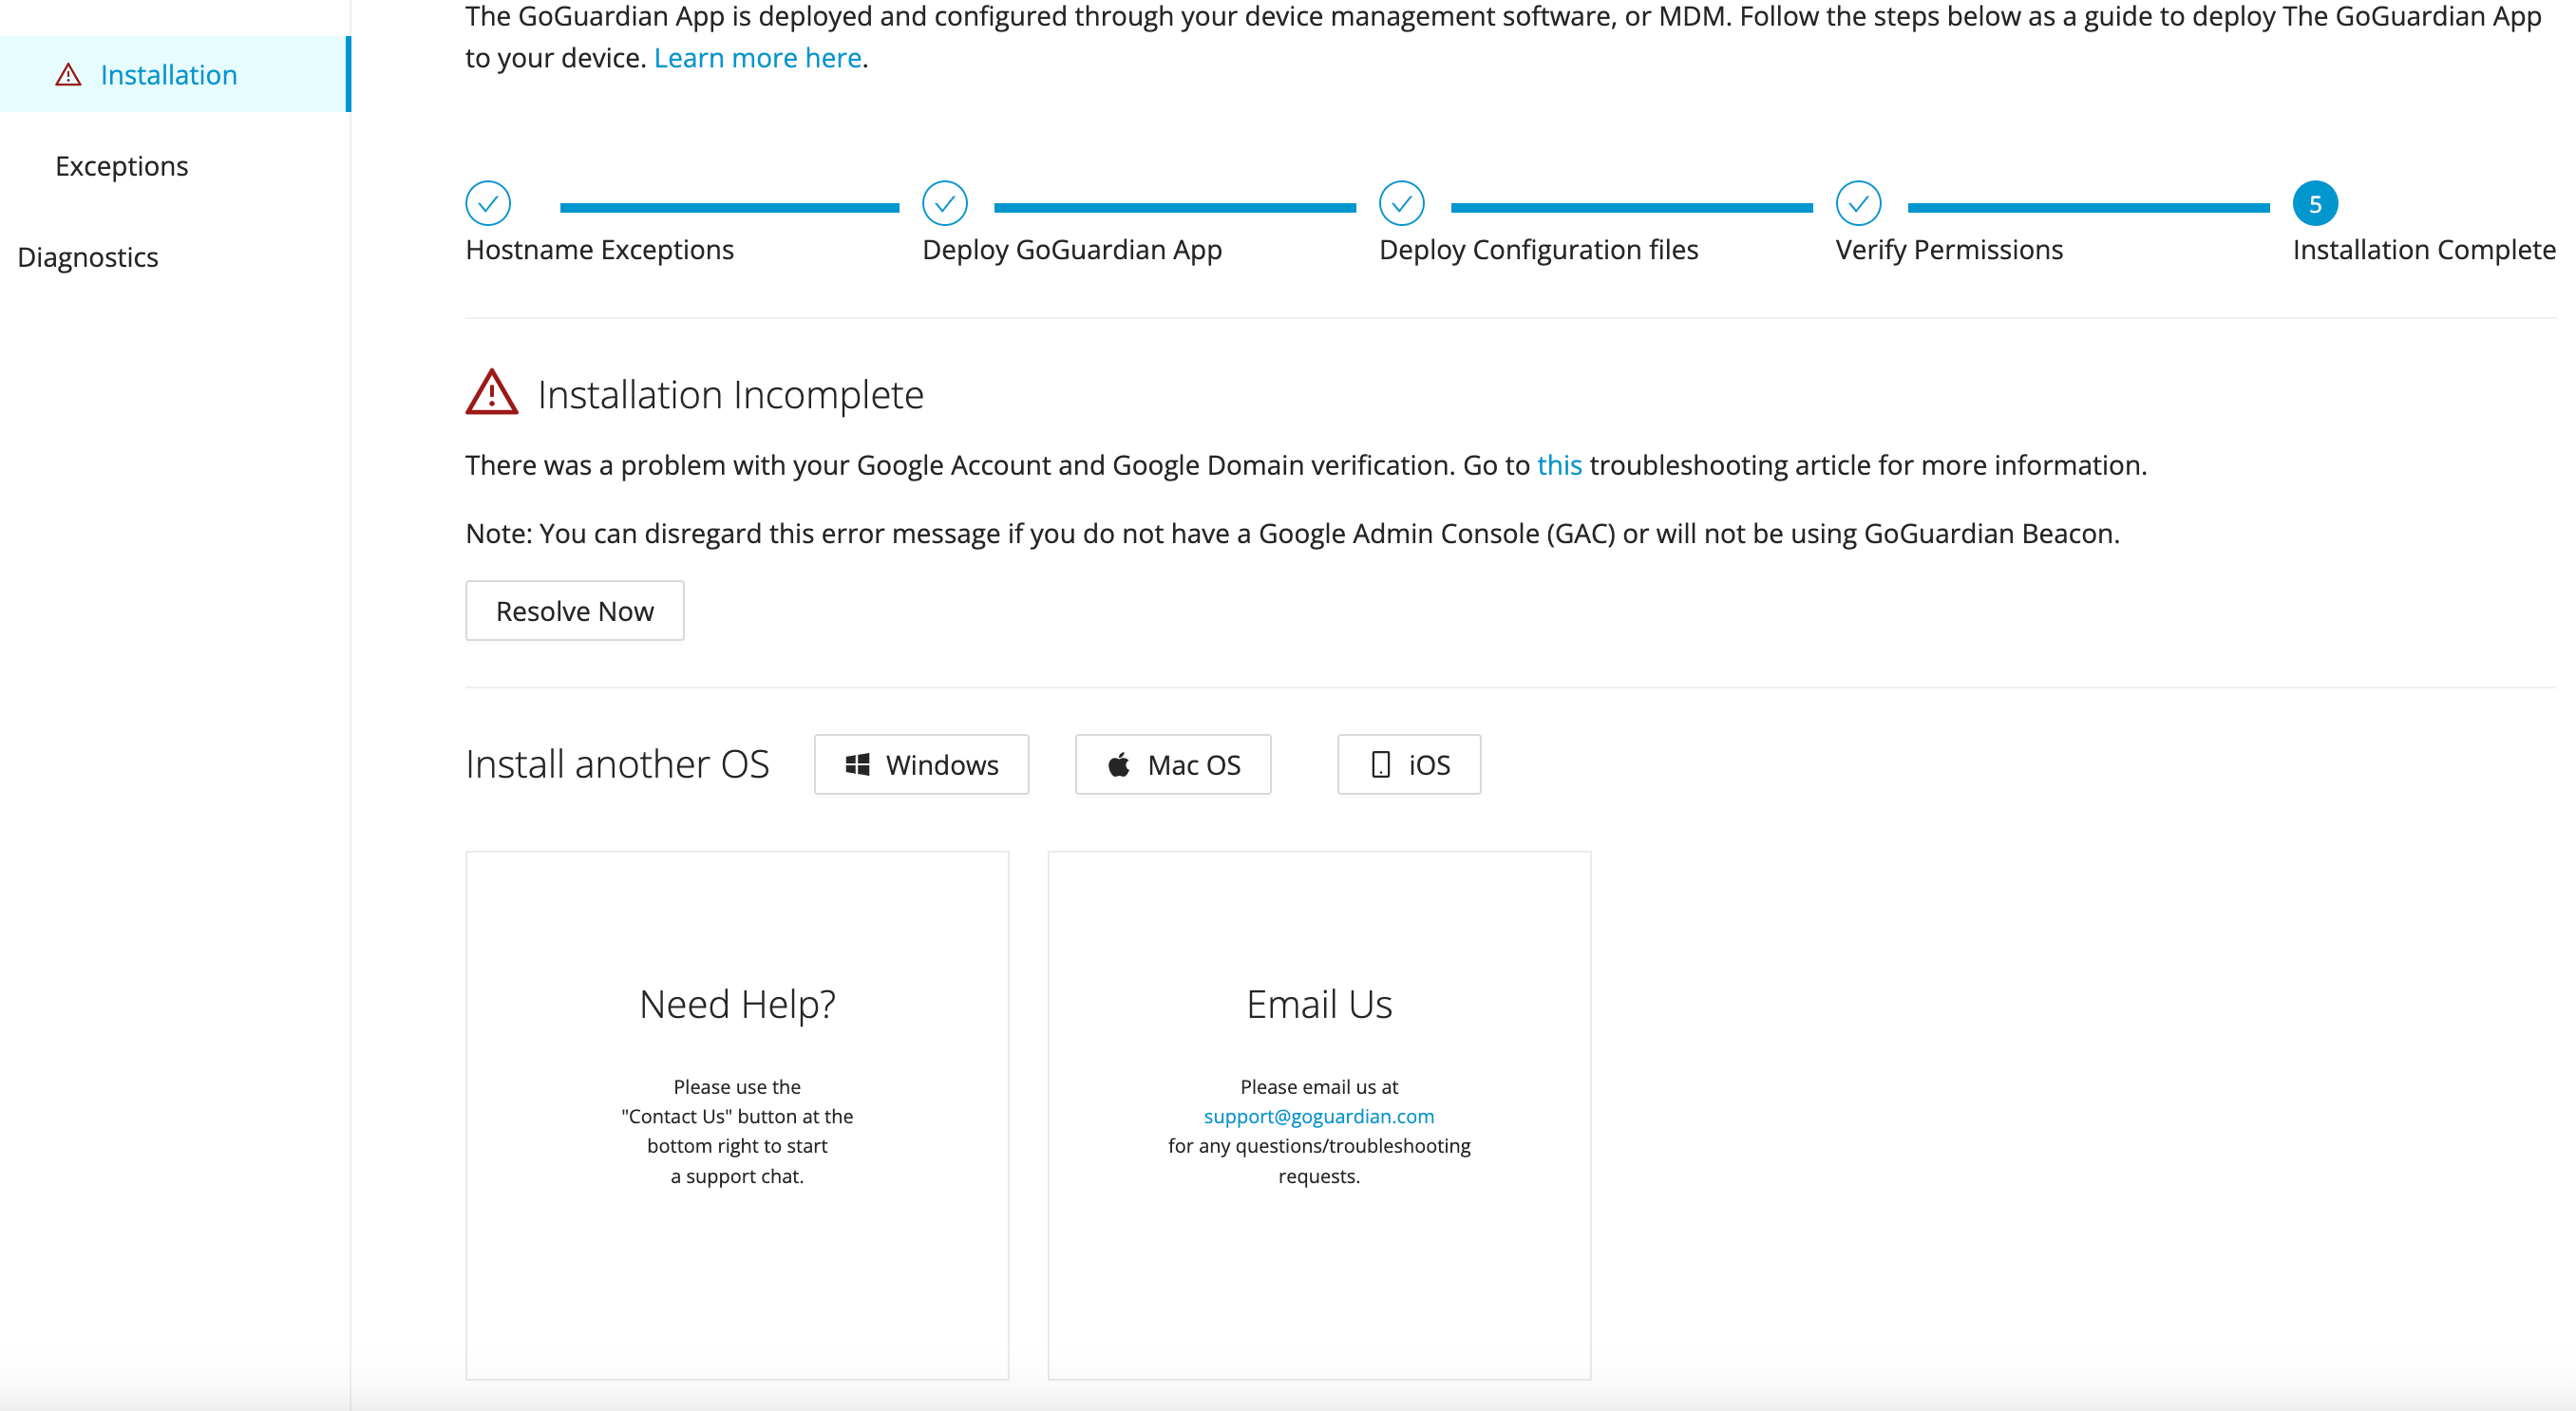
Task: Click the Deploy GoGuardian App step checkmark
Action: (944, 203)
